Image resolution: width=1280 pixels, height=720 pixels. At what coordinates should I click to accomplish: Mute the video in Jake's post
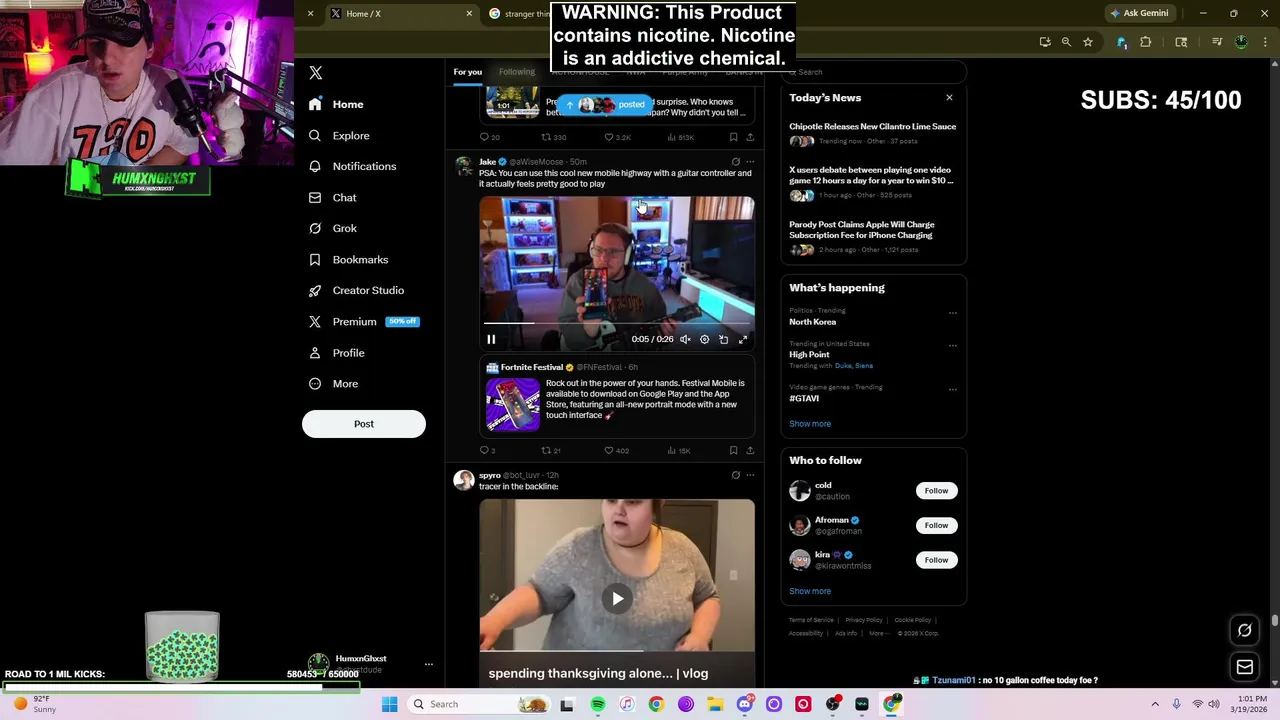[x=685, y=339]
